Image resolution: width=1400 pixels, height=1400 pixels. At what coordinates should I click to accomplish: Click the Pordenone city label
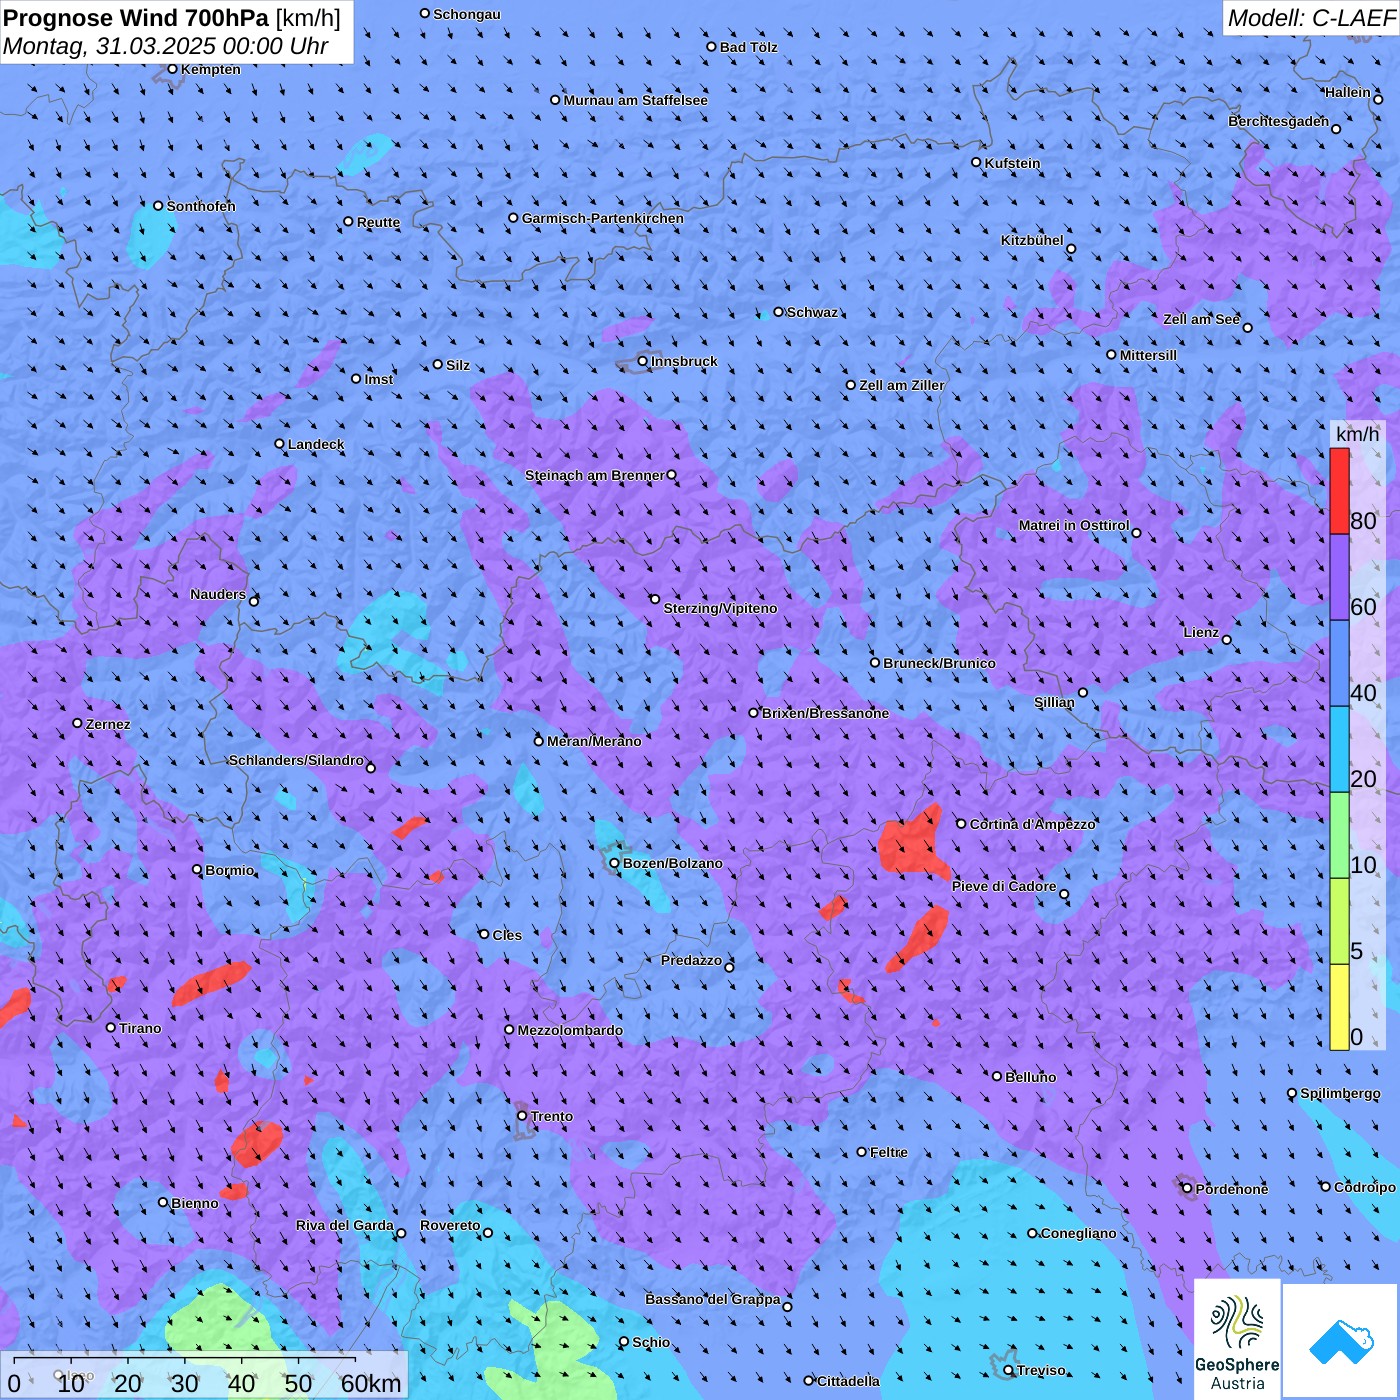1232,1189
